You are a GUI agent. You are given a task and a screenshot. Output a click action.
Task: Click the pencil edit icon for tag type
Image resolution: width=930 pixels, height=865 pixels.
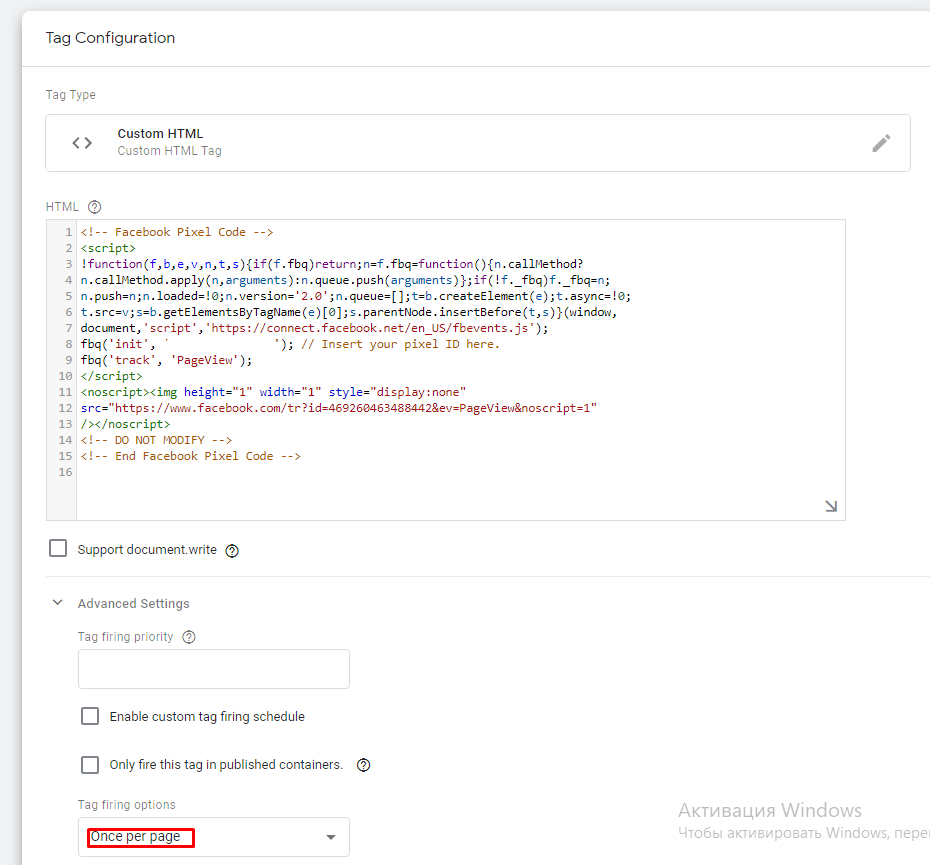pyautogui.click(x=881, y=143)
